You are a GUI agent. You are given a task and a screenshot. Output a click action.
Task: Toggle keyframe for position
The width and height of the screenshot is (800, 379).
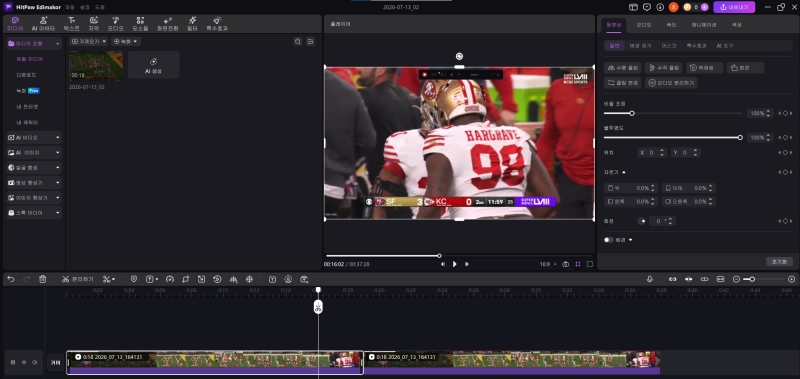[x=785, y=153]
